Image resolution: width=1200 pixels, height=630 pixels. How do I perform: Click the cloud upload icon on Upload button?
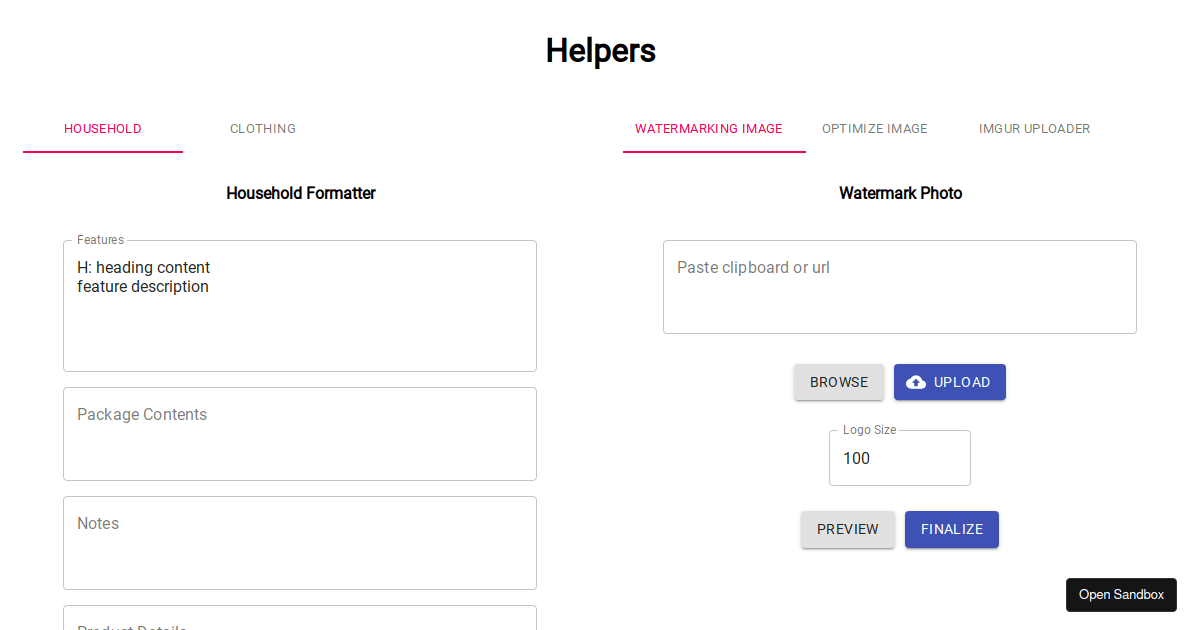916,382
